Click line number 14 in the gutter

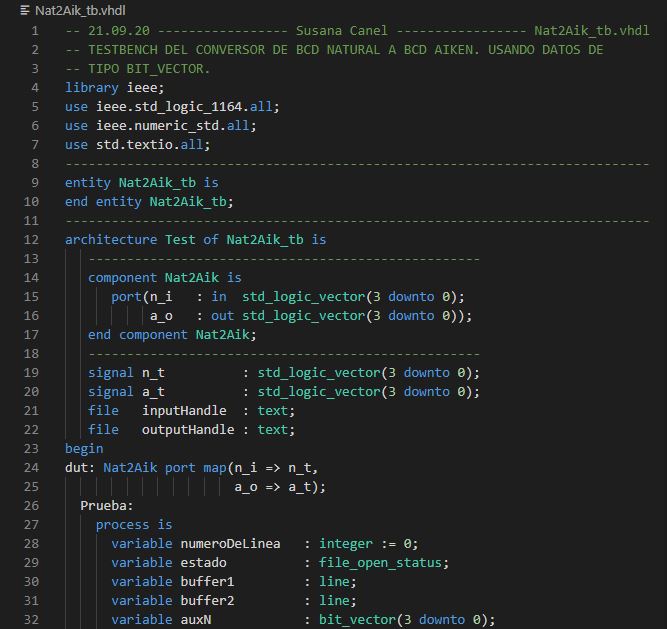pyautogui.click(x=31, y=277)
